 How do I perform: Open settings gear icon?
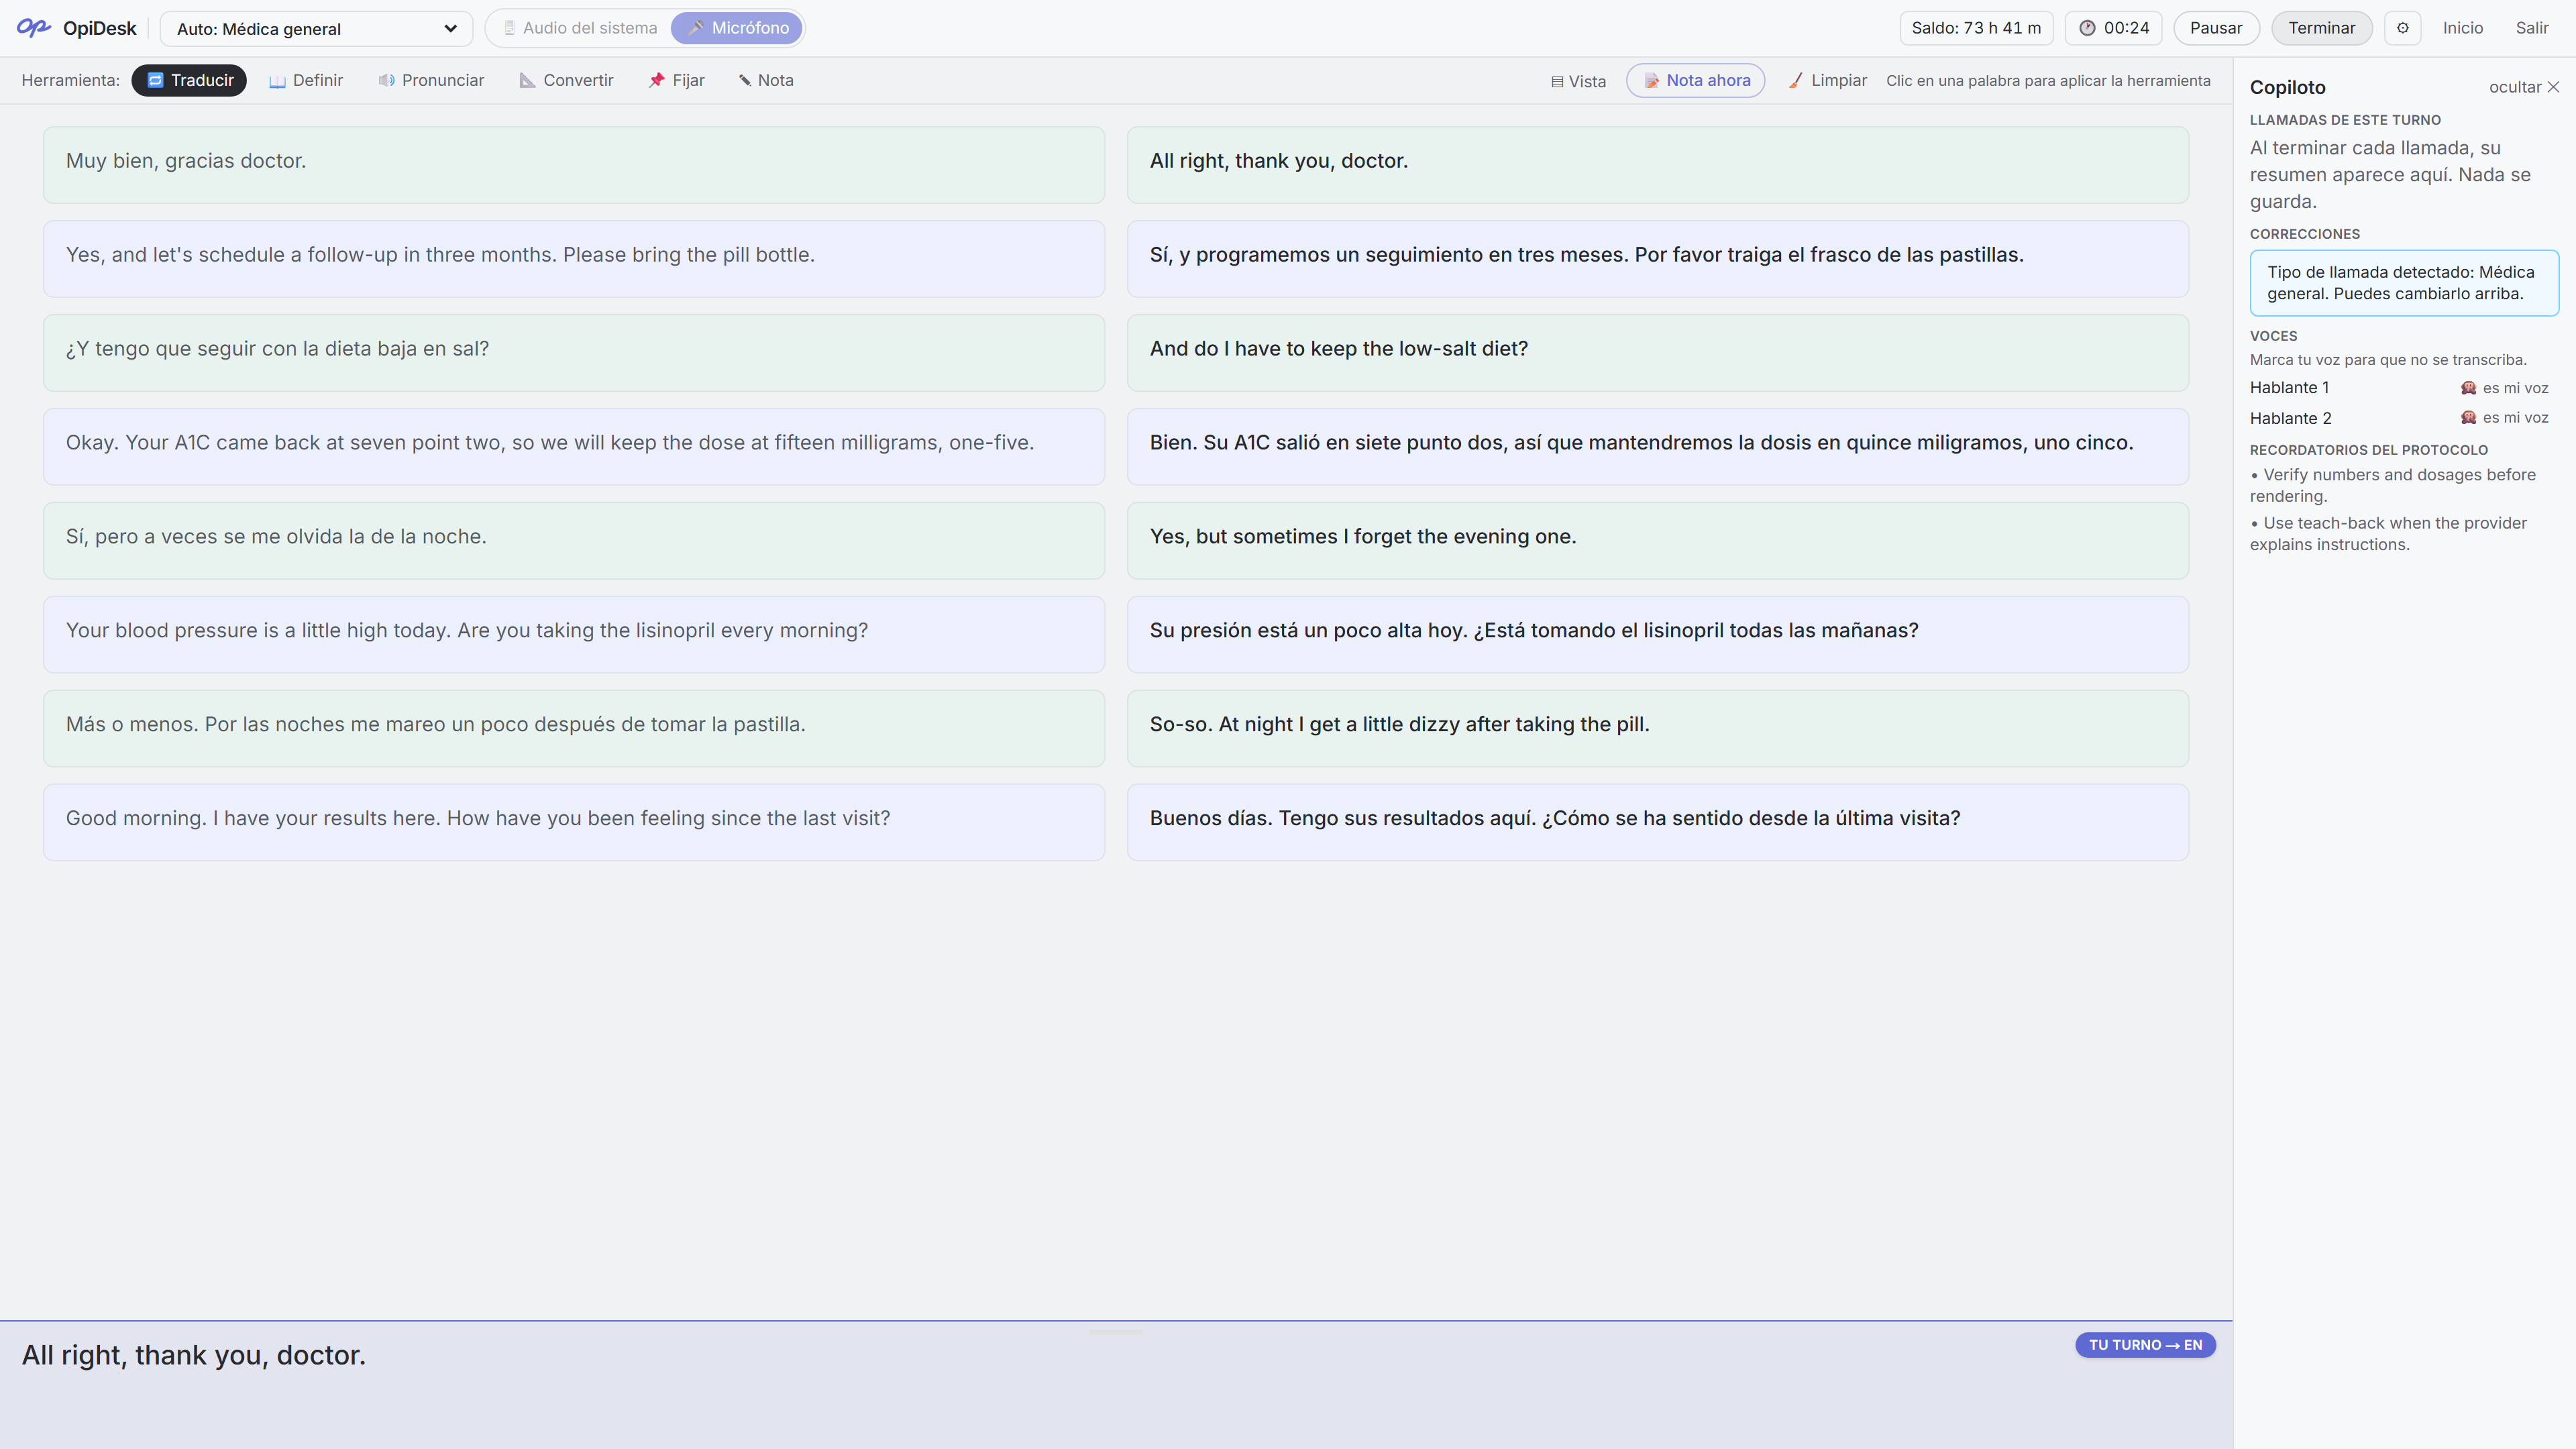click(2403, 28)
